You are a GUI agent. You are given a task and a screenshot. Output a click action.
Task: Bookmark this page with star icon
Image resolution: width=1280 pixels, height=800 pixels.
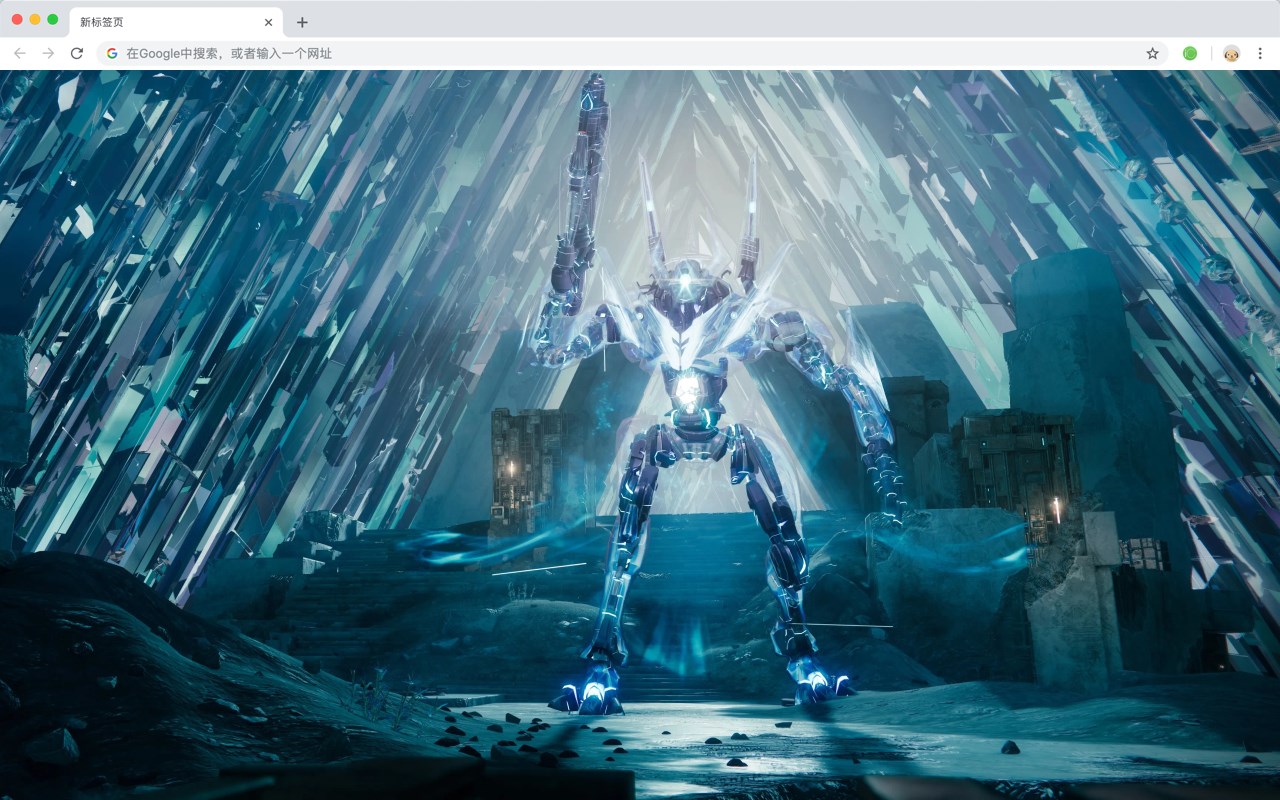[x=1152, y=53]
